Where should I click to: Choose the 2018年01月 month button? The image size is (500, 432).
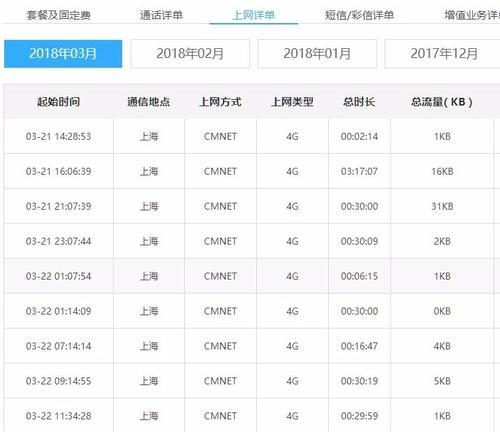[x=317, y=54]
